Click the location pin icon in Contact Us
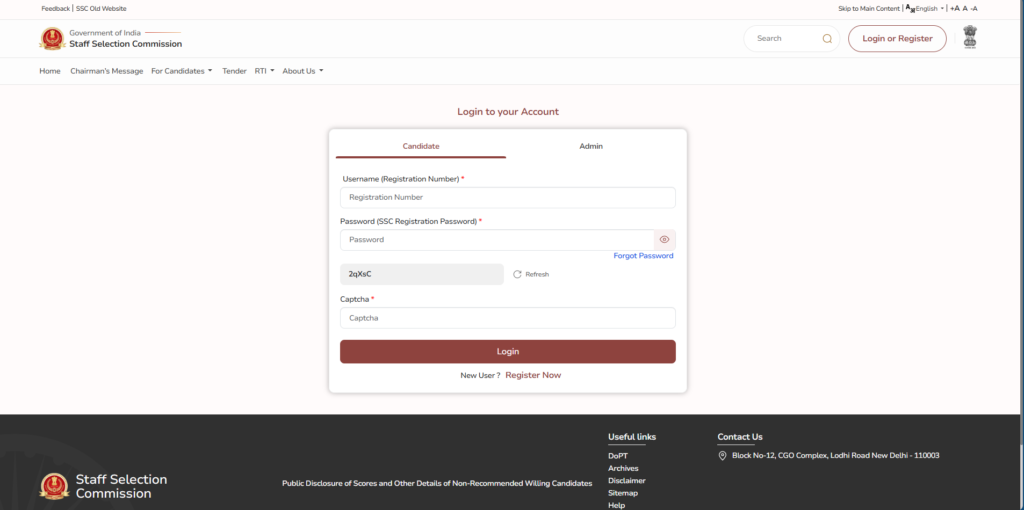The height and width of the screenshot is (510, 1024). pyautogui.click(x=722, y=456)
